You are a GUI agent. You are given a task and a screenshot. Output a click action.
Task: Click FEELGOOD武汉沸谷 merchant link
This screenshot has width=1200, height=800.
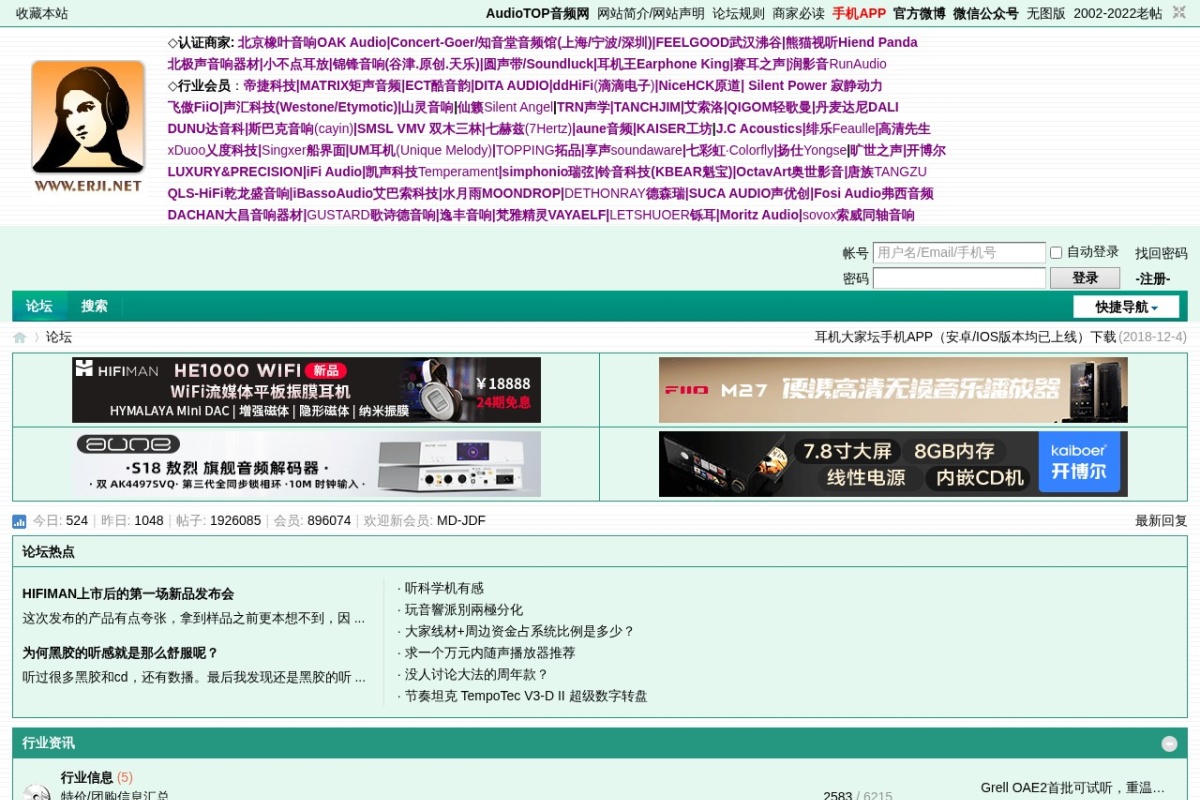coord(718,43)
